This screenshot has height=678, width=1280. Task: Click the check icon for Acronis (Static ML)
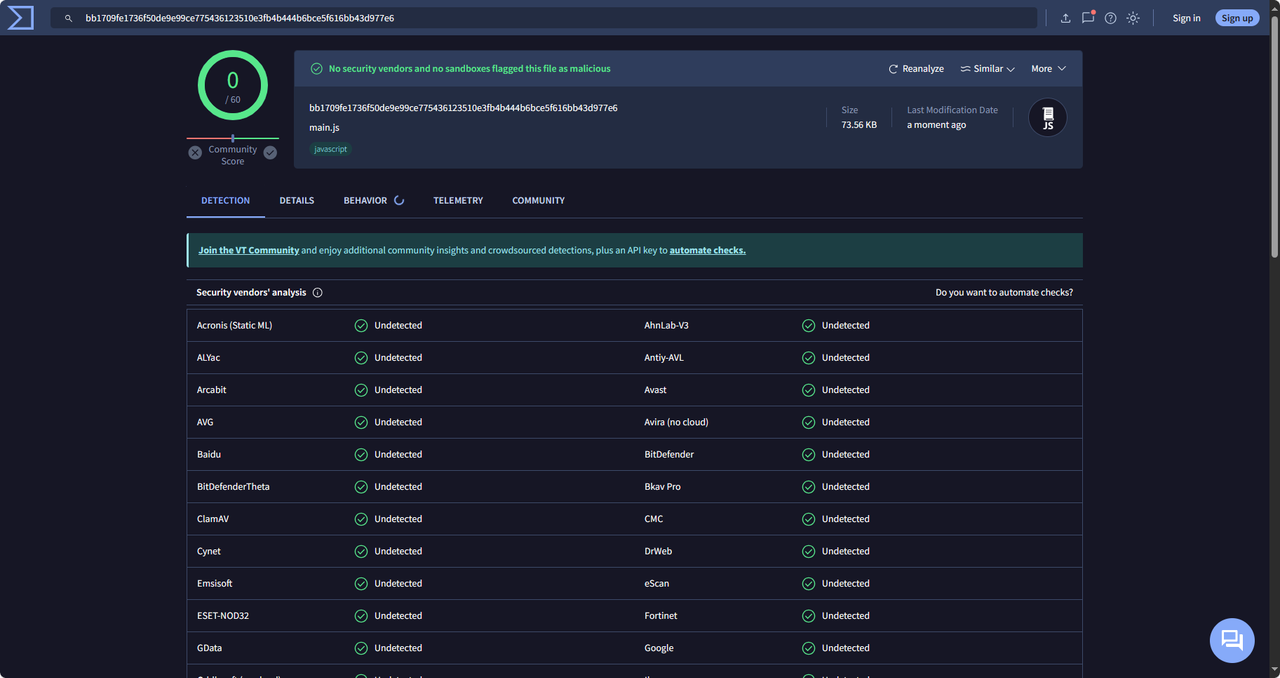pyautogui.click(x=361, y=326)
